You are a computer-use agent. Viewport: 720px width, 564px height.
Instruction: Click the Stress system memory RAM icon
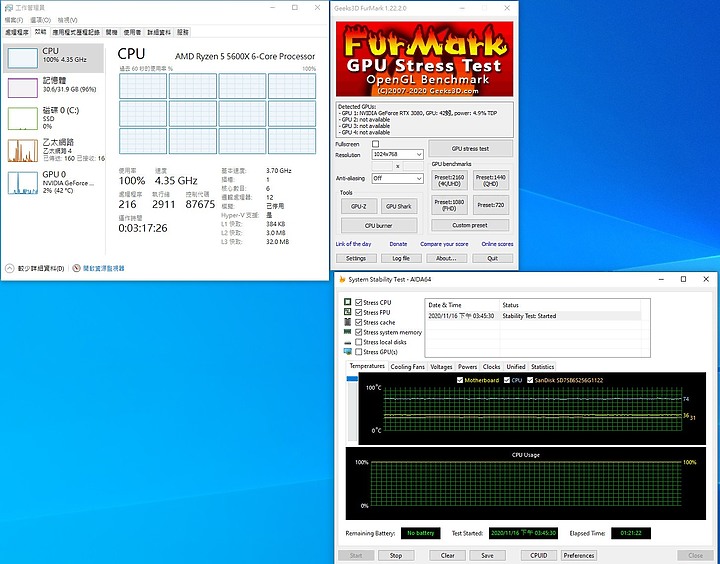348,332
